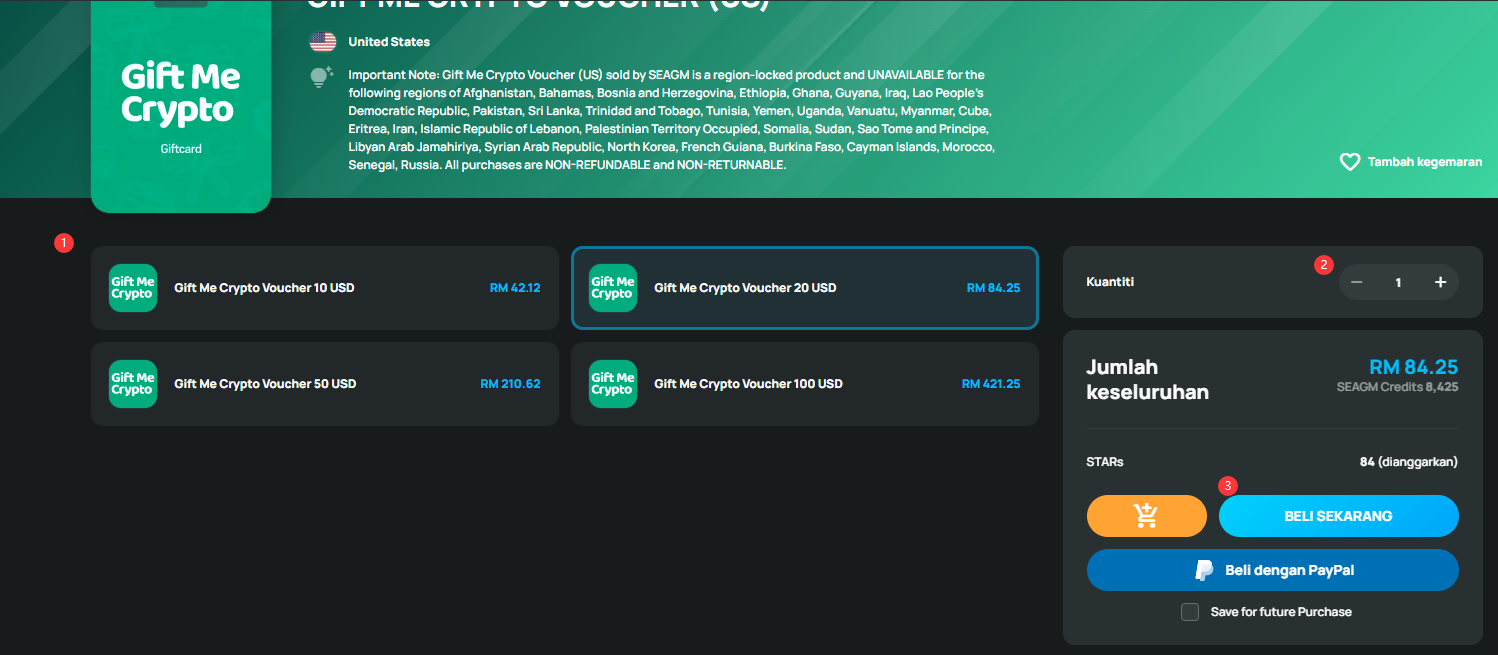The height and width of the screenshot is (655, 1498).
Task: Click BELI SEKARANG button
Action: tap(1338, 516)
